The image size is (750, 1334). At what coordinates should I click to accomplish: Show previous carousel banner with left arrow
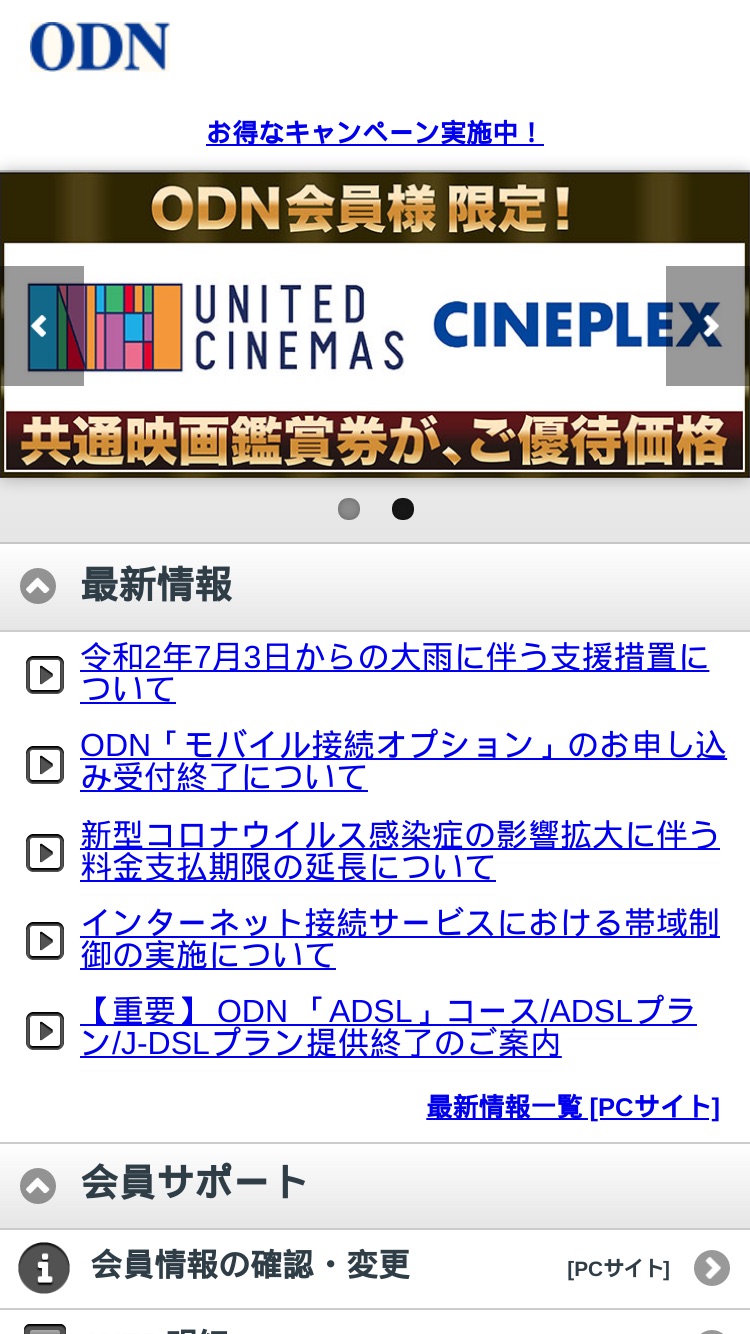[43, 326]
